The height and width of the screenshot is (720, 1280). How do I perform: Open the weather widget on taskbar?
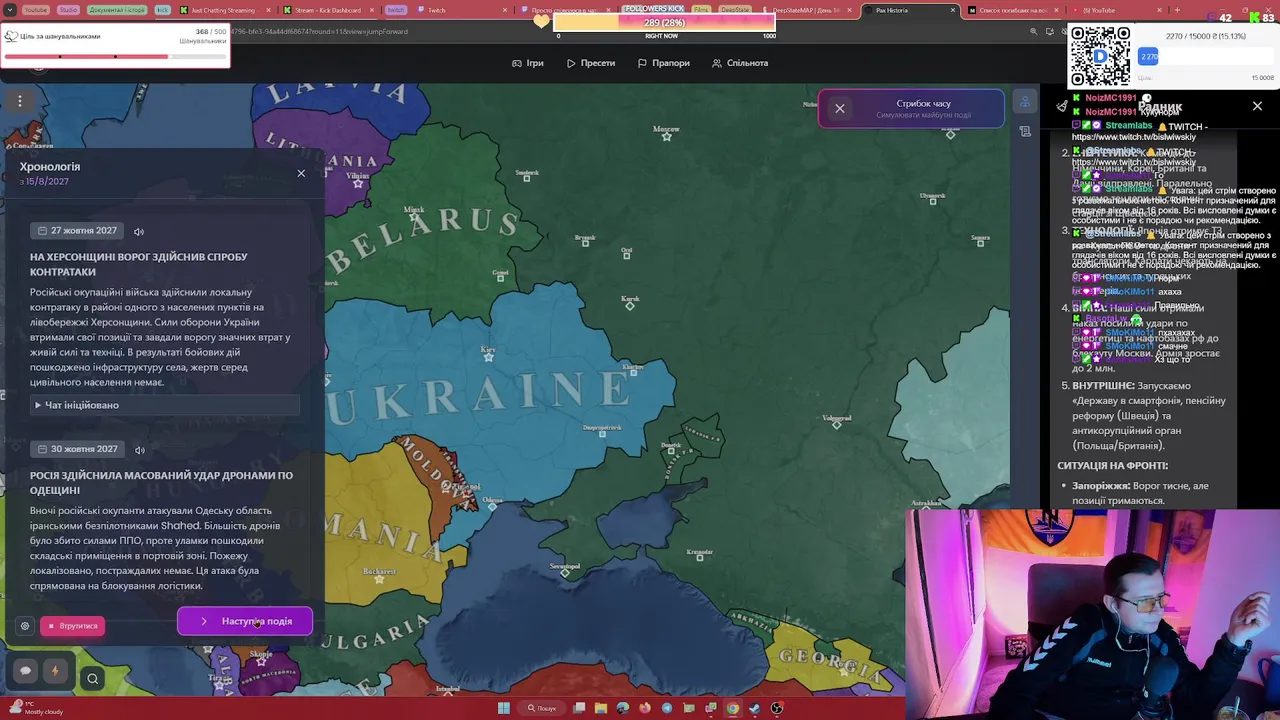click(36, 708)
